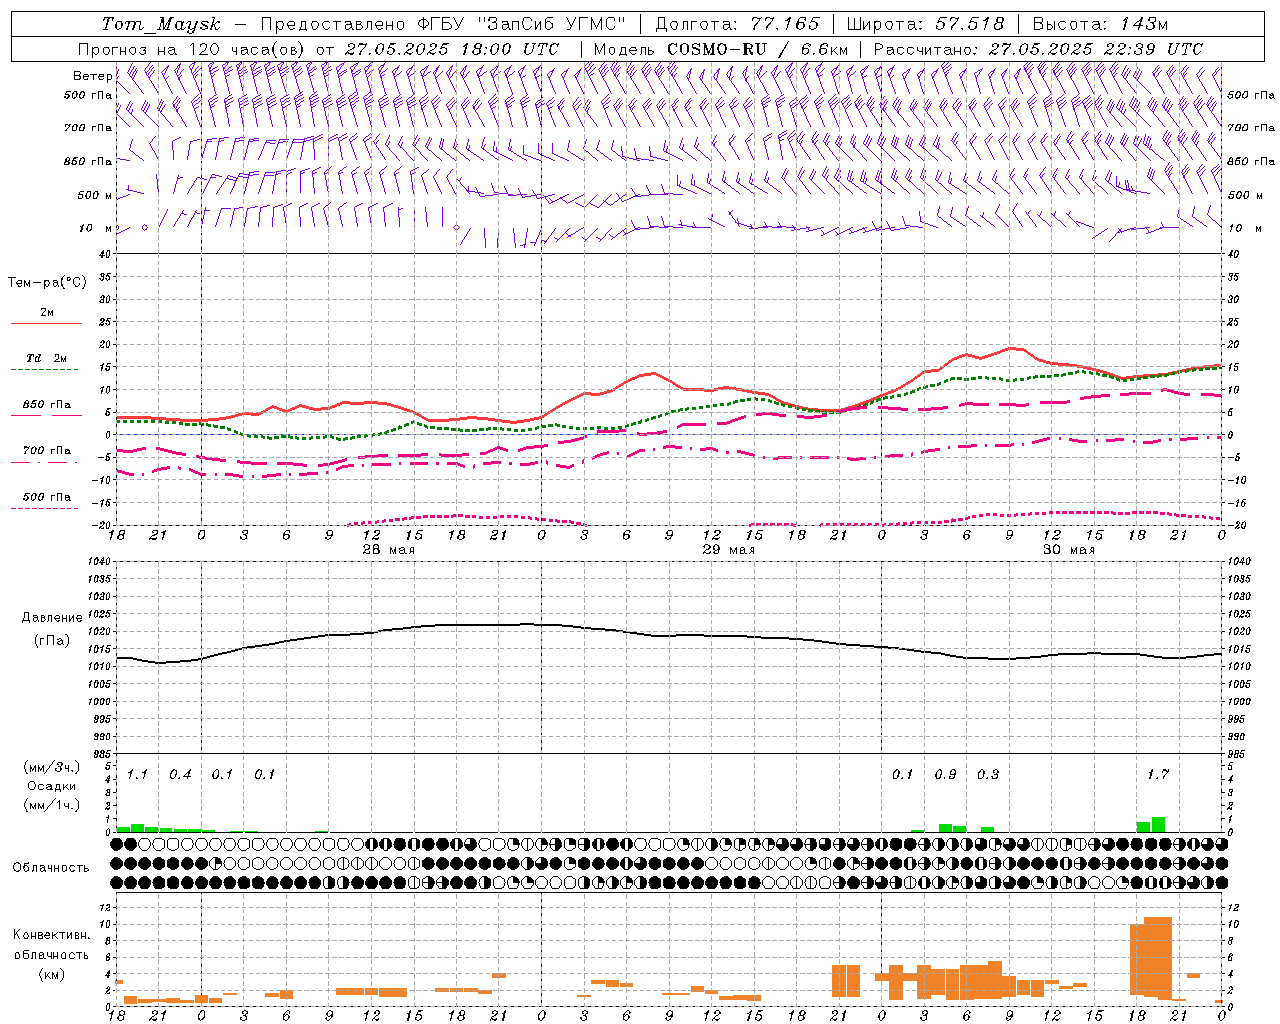Screen dimensions: 1280x1024
Task: Click the longitude value 77.165
Action: pyautogui.click(x=784, y=24)
